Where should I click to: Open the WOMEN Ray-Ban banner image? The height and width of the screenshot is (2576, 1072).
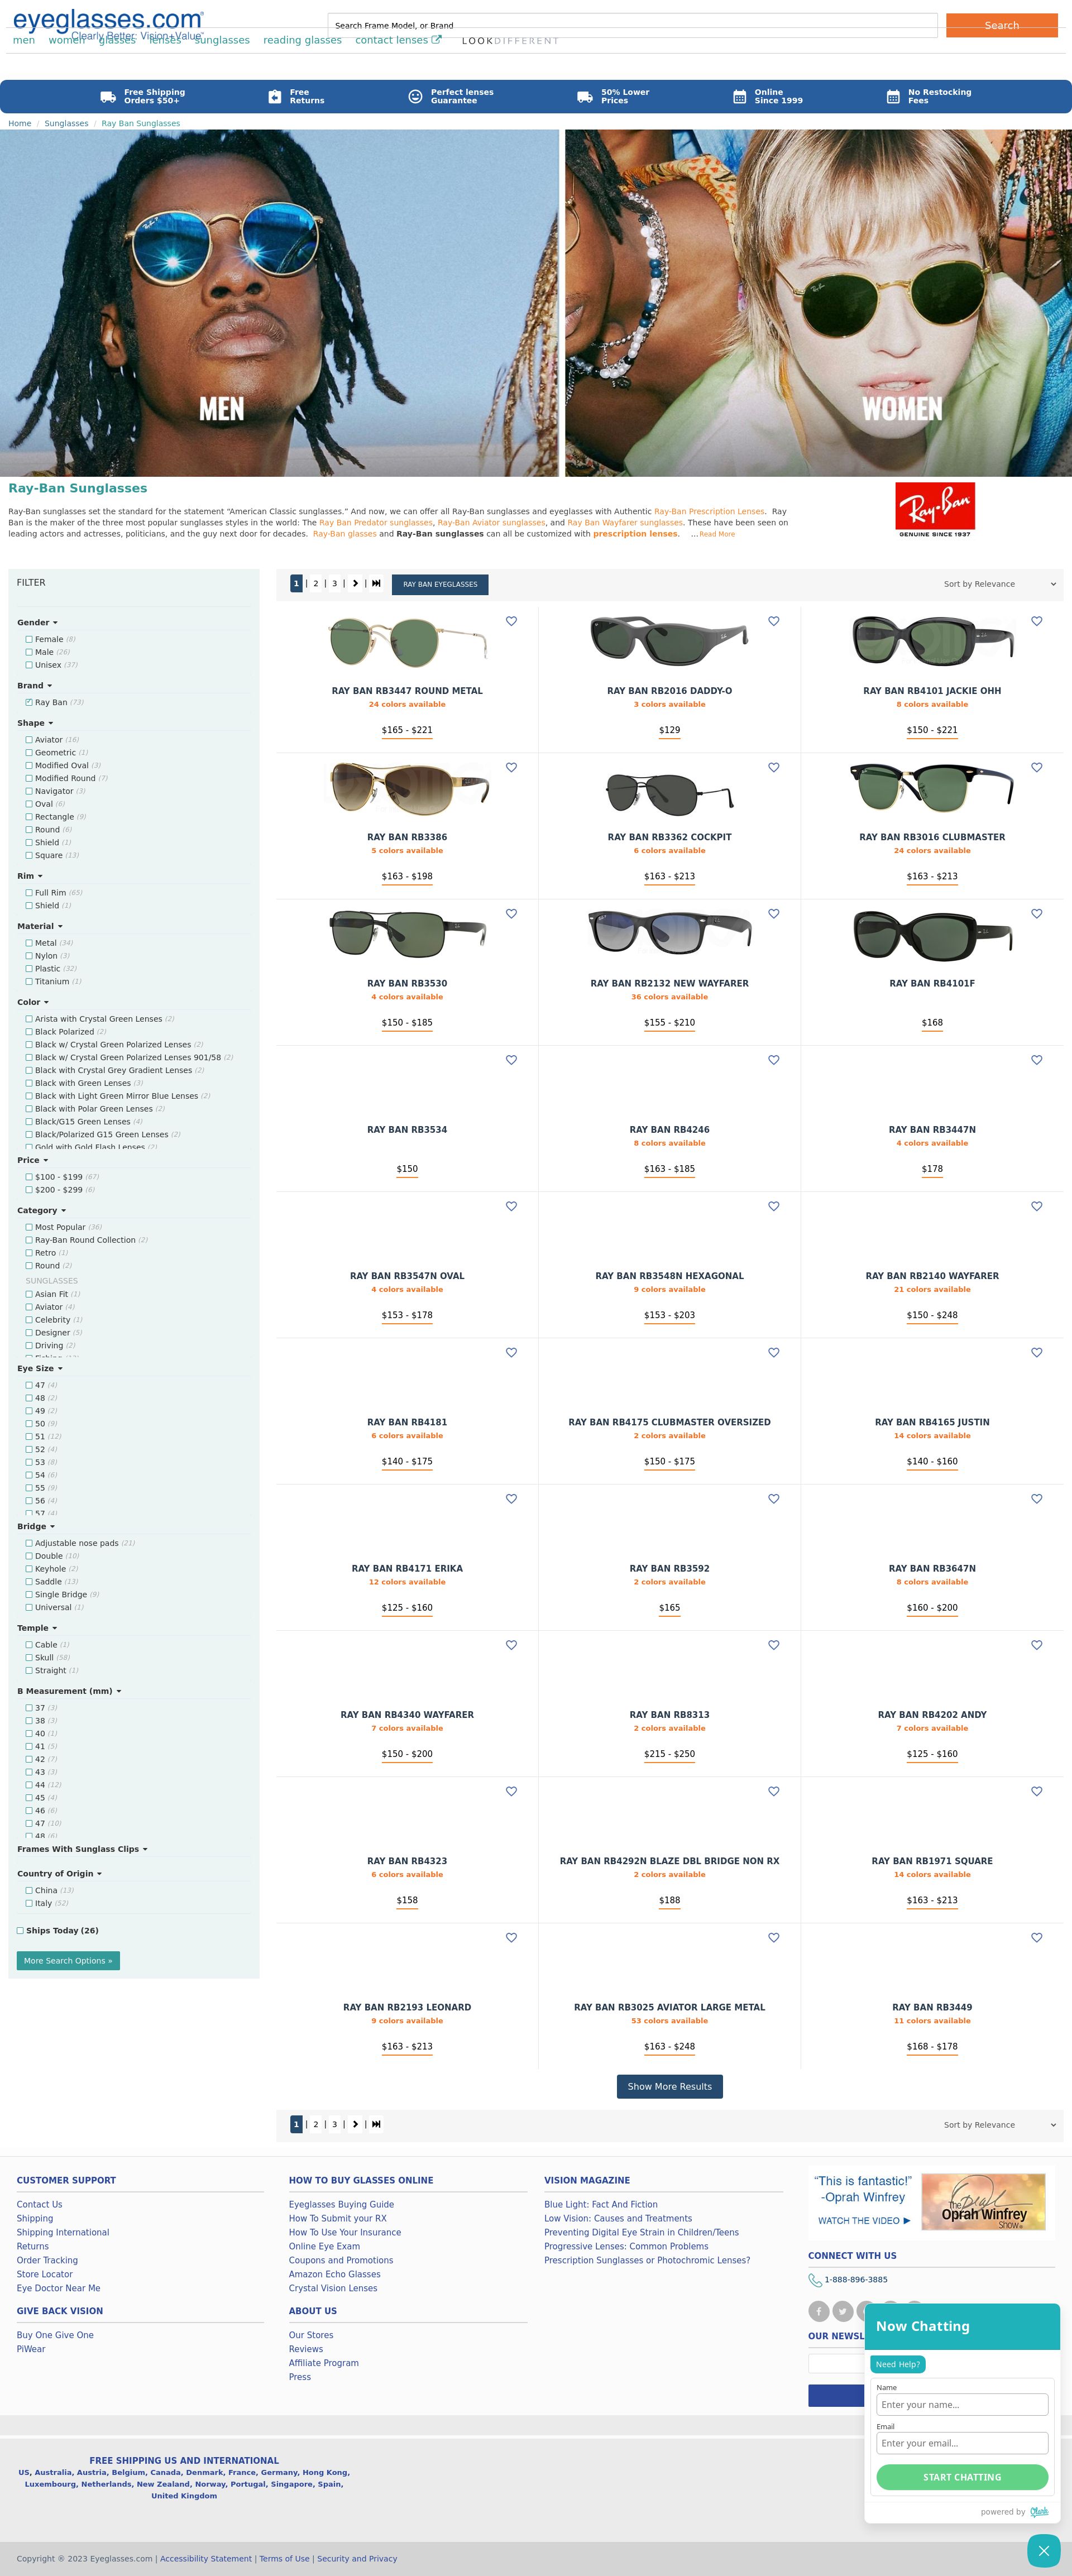(818, 303)
